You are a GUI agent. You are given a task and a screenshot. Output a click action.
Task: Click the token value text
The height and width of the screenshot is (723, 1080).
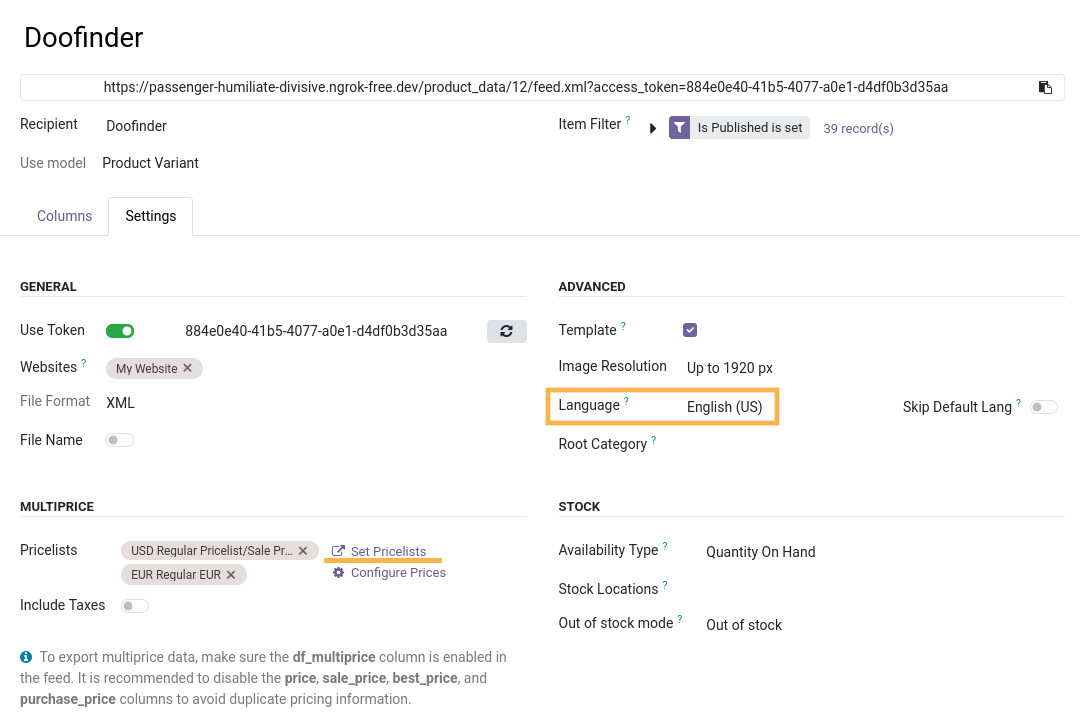(316, 331)
